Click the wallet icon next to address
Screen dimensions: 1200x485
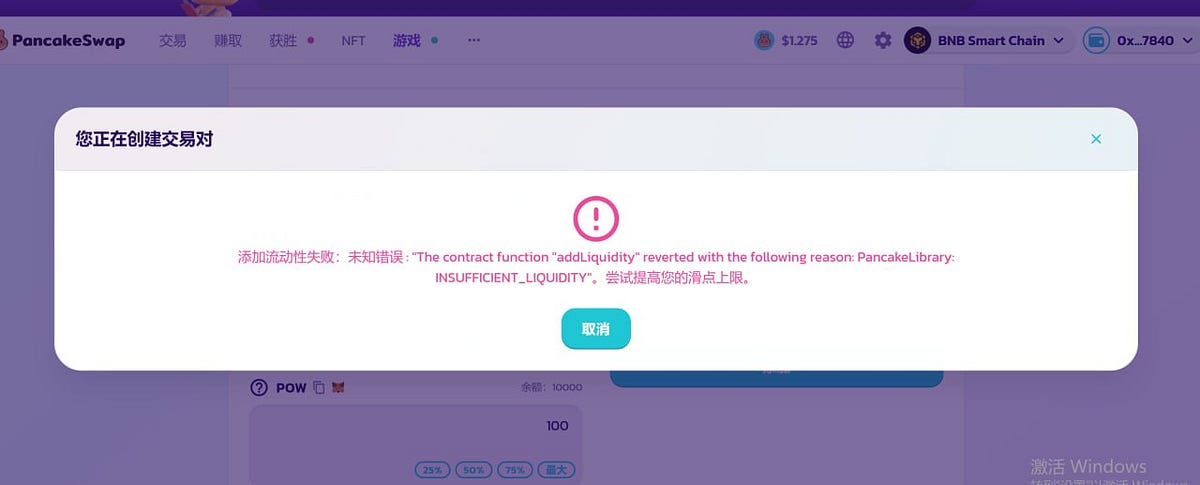tap(1097, 41)
